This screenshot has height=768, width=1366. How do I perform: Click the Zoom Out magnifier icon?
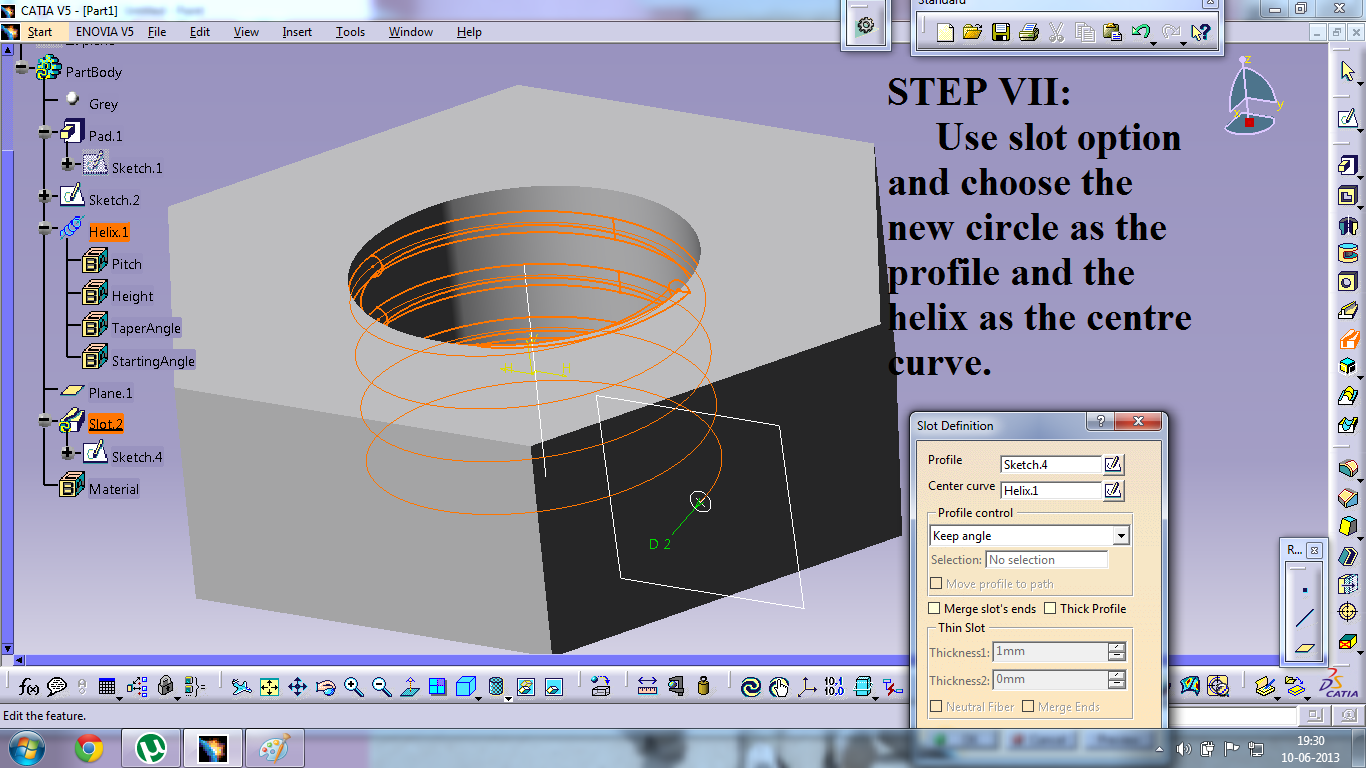pyautogui.click(x=381, y=686)
